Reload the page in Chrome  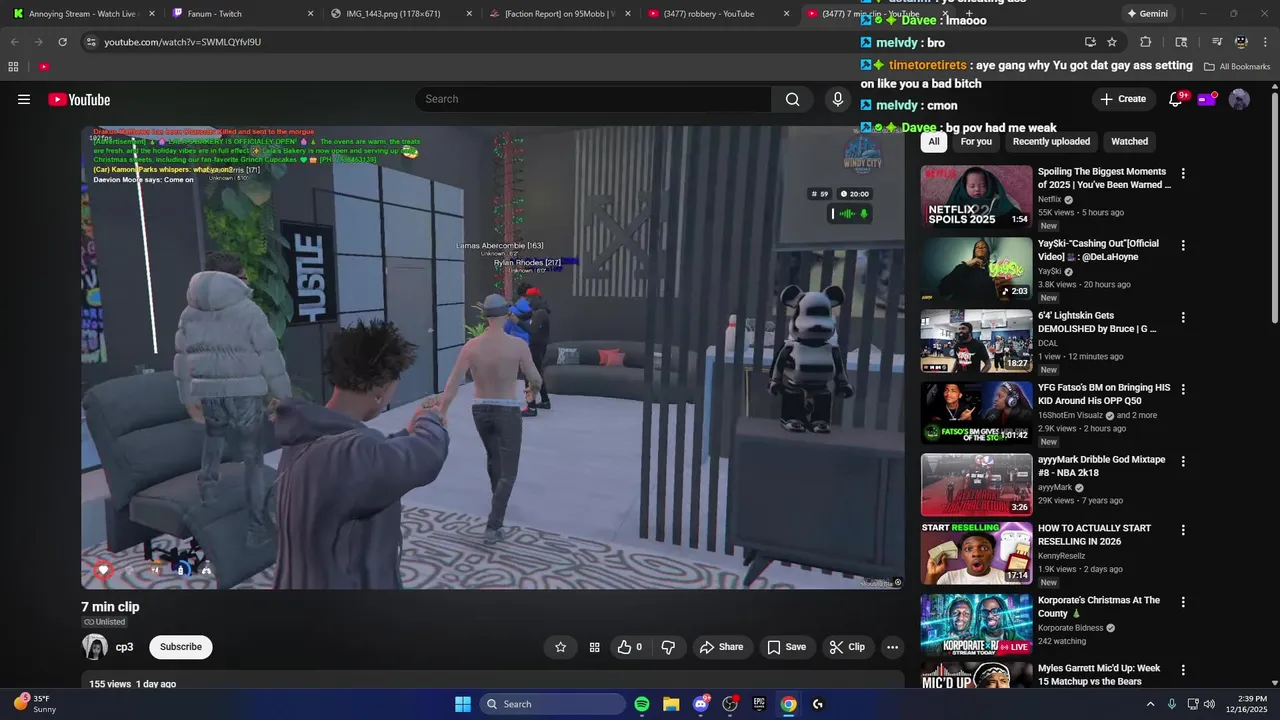tap(62, 42)
